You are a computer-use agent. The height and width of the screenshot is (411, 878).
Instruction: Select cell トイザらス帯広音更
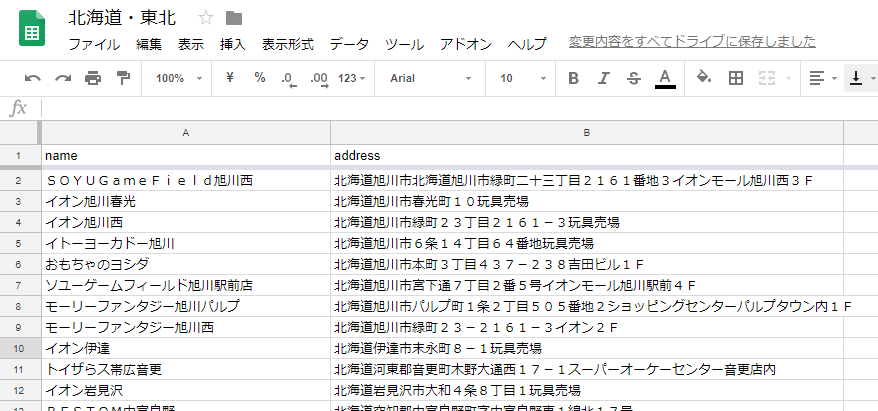click(186, 370)
